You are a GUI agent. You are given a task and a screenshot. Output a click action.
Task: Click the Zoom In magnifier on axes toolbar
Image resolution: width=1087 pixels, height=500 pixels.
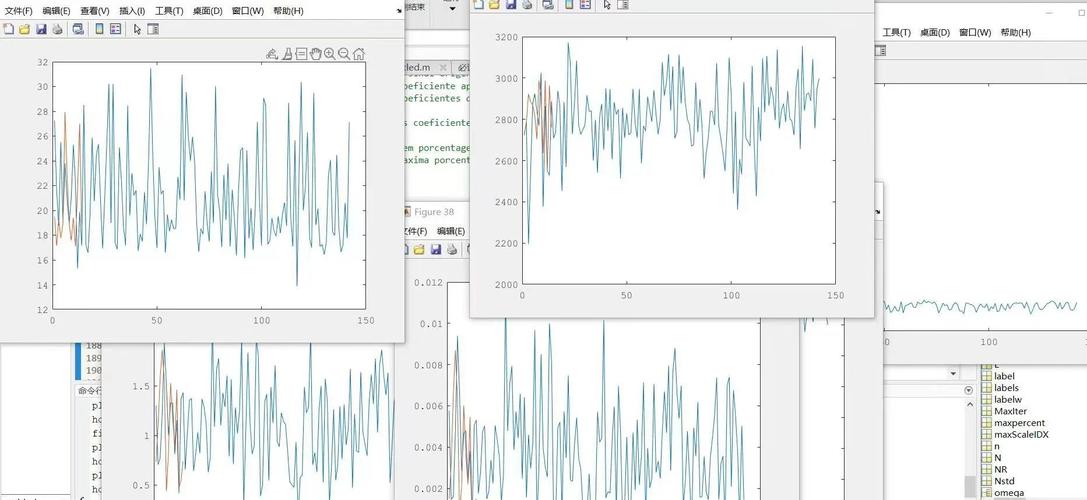[329, 54]
